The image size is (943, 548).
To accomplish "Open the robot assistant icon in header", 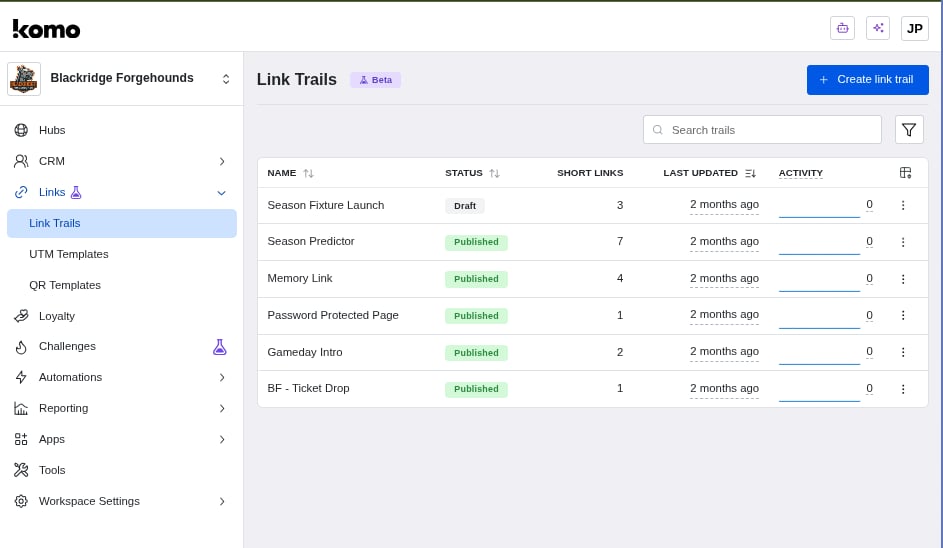I will pos(842,28).
